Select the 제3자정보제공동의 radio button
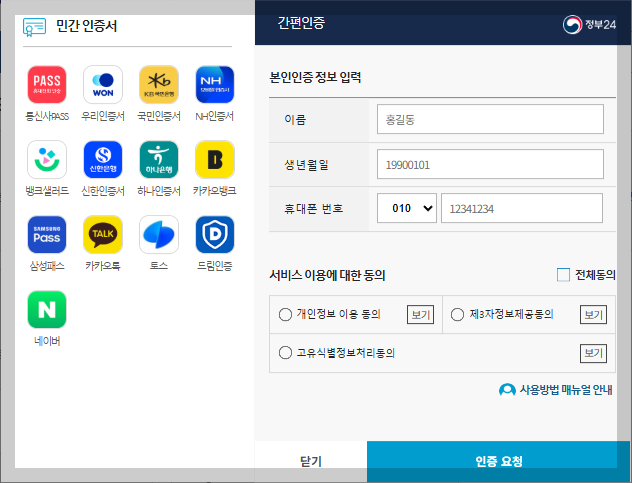 457,314
